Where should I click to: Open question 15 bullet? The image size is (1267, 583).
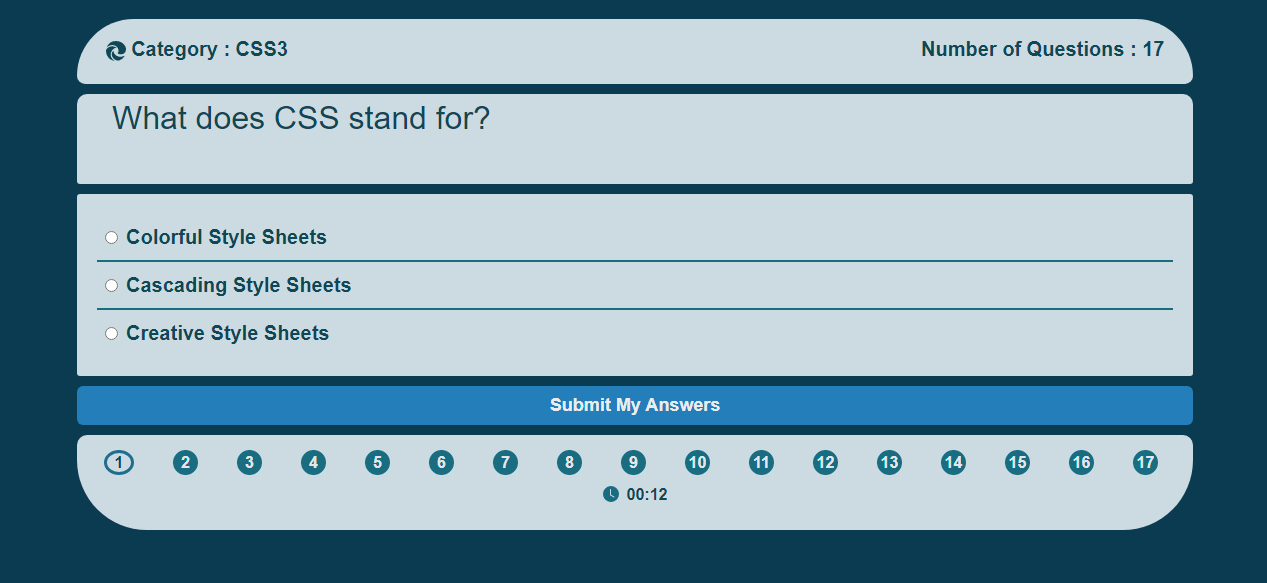1017,463
